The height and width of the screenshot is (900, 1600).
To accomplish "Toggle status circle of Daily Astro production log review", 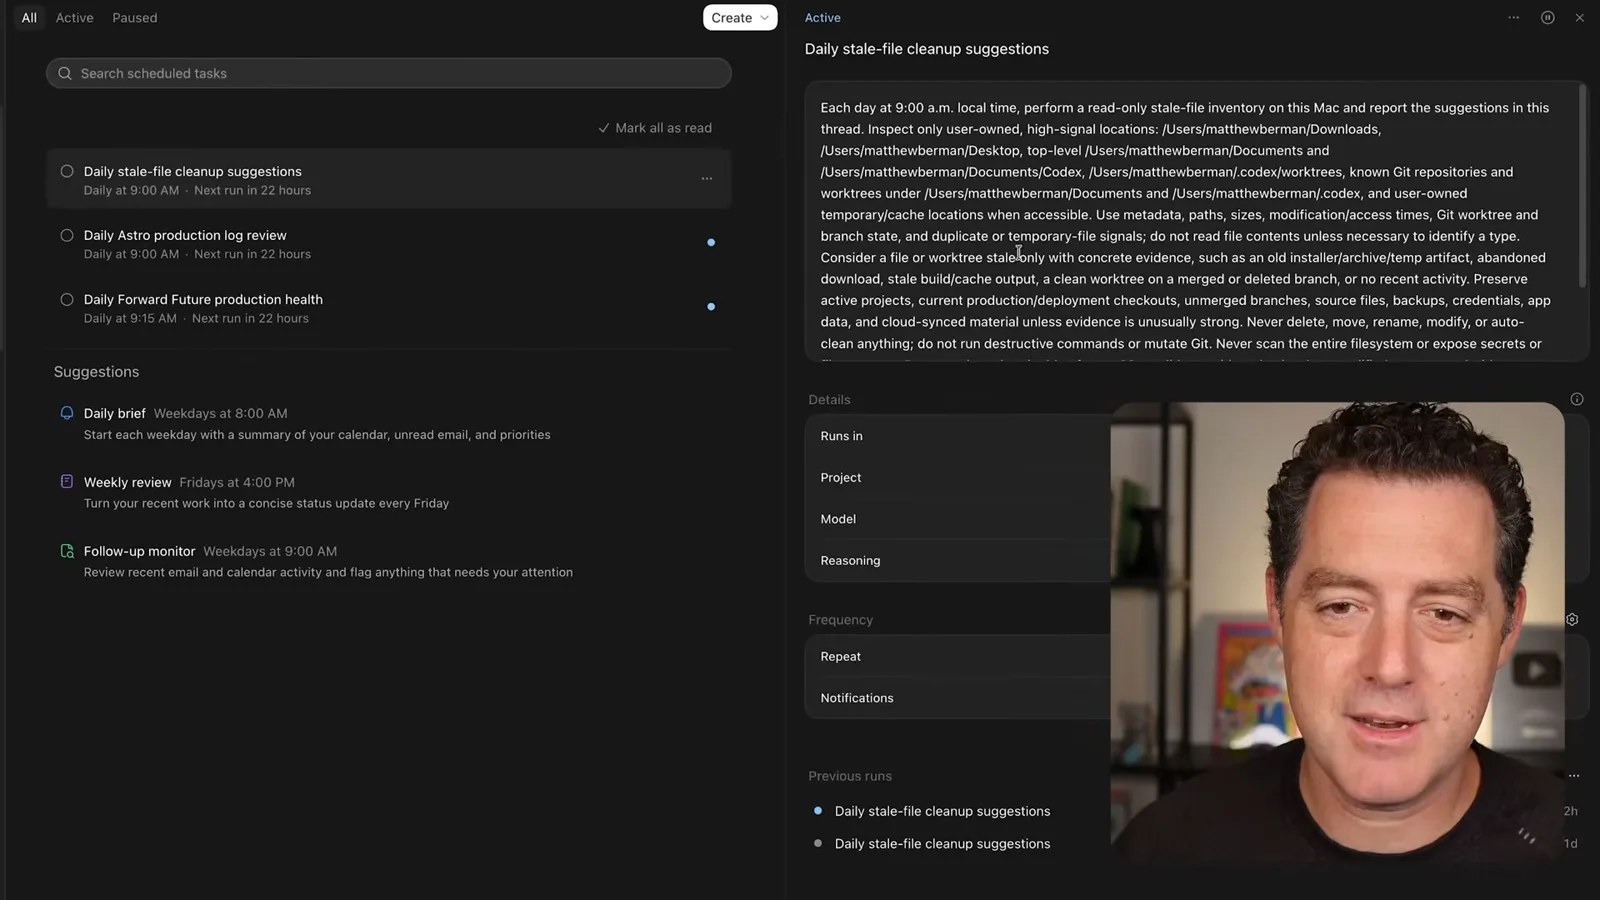I will (67, 235).
